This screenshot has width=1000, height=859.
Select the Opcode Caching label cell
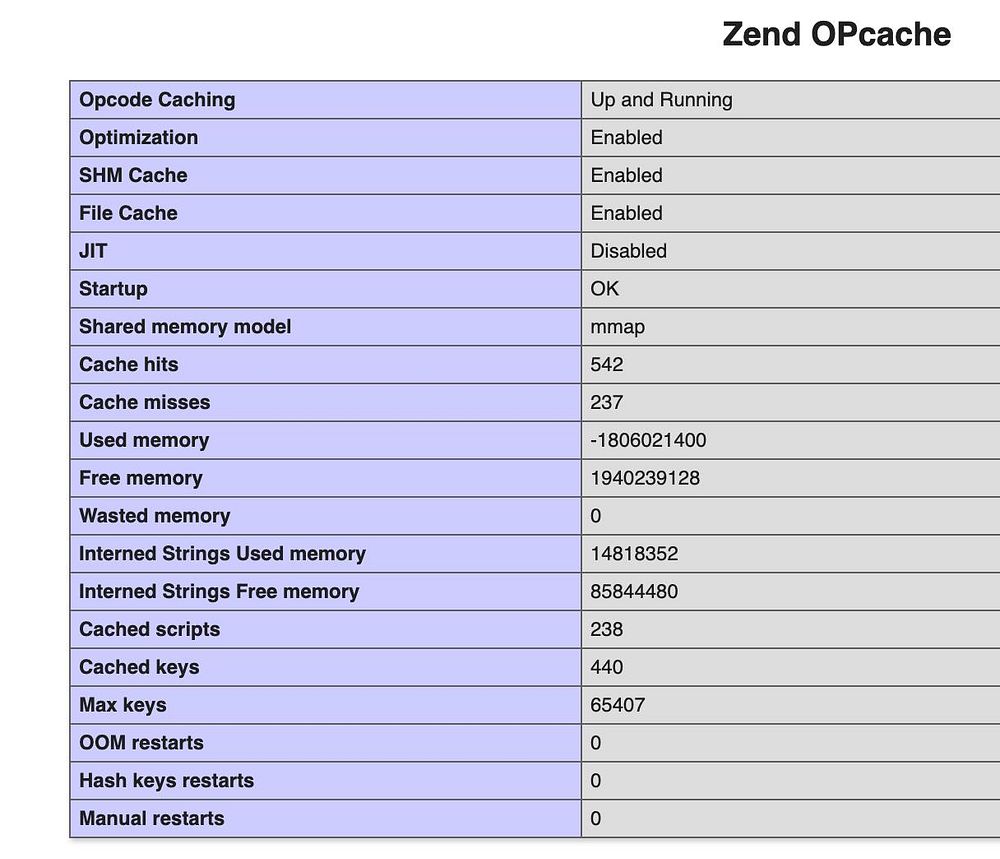pyautogui.click(x=326, y=99)
